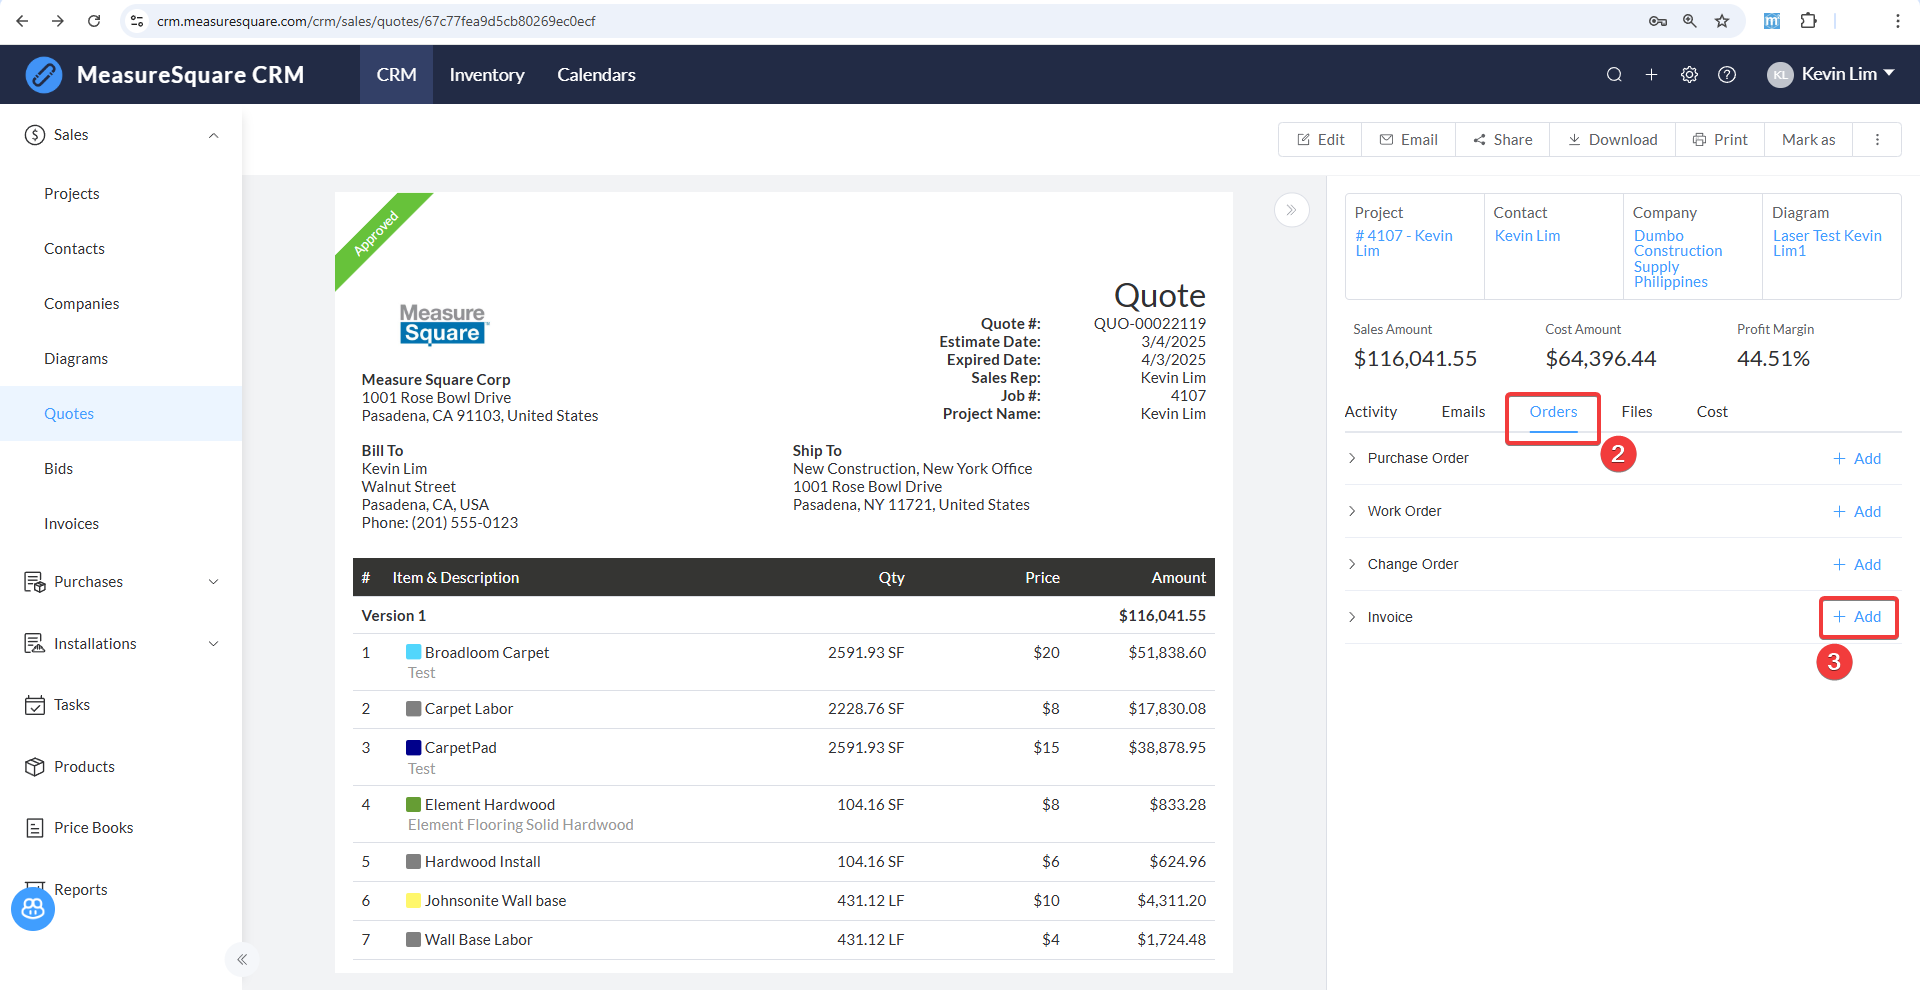Click the Price Books icon
The width and height of the screenshot is (1920, 990).
(35, 828)
